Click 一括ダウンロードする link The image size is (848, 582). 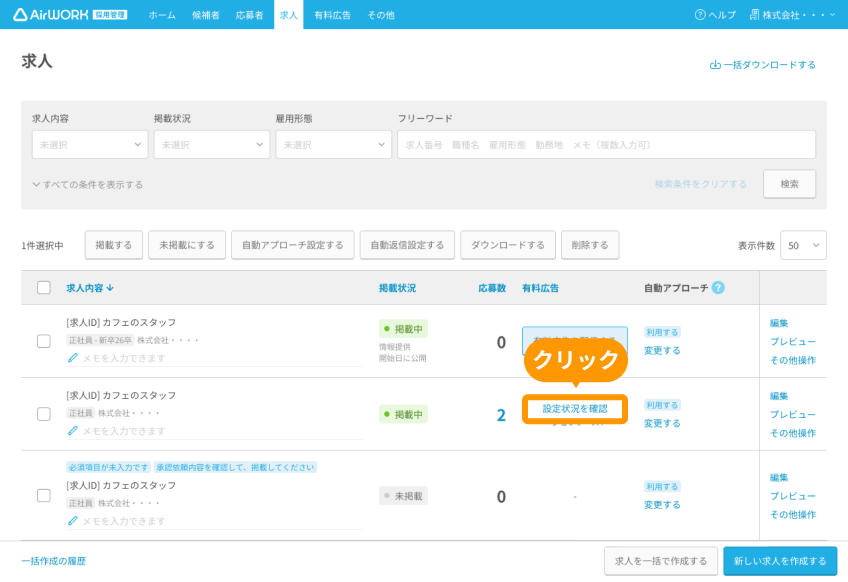(763, 64)
